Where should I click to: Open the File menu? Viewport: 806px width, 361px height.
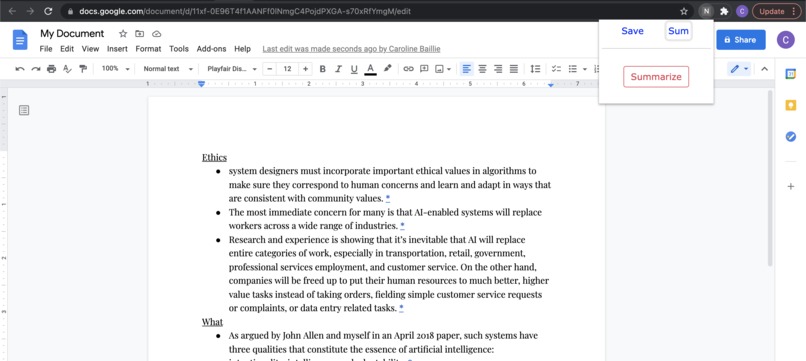(x=46, y=49)
